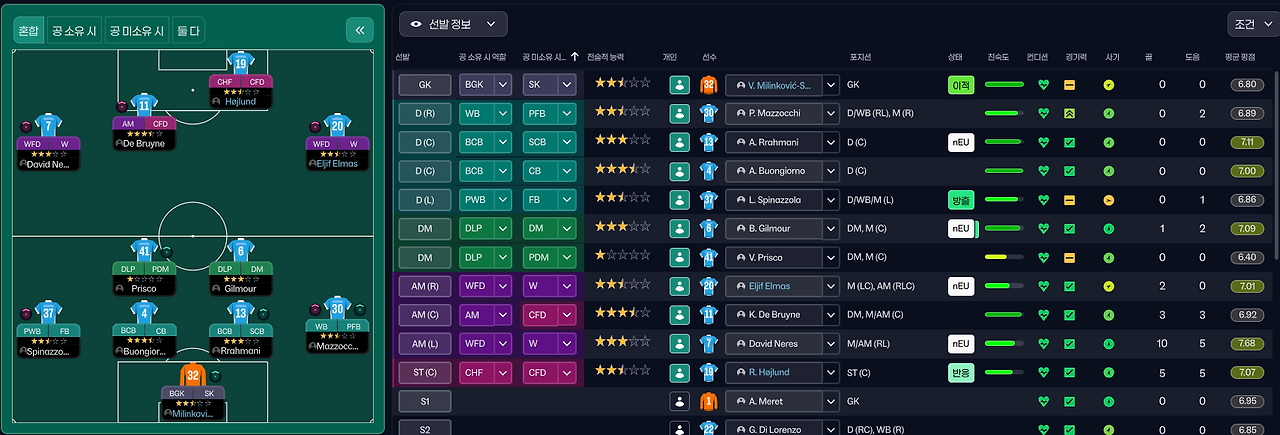The image size is (1280, 435).
Task: Open personal instructions icon for A. Meret row
Action: pos(680,402)
